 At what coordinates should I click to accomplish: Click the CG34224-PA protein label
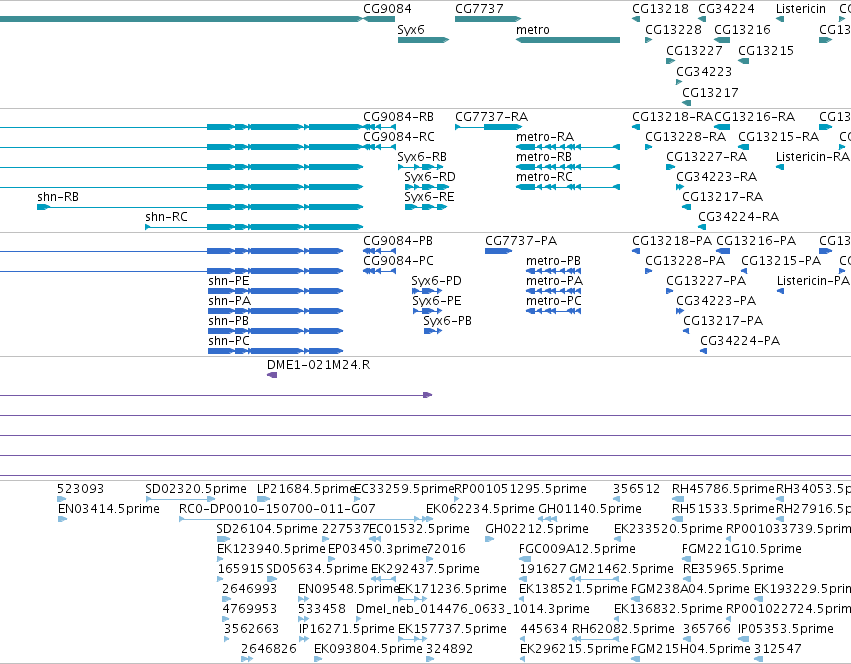point(739,342)
